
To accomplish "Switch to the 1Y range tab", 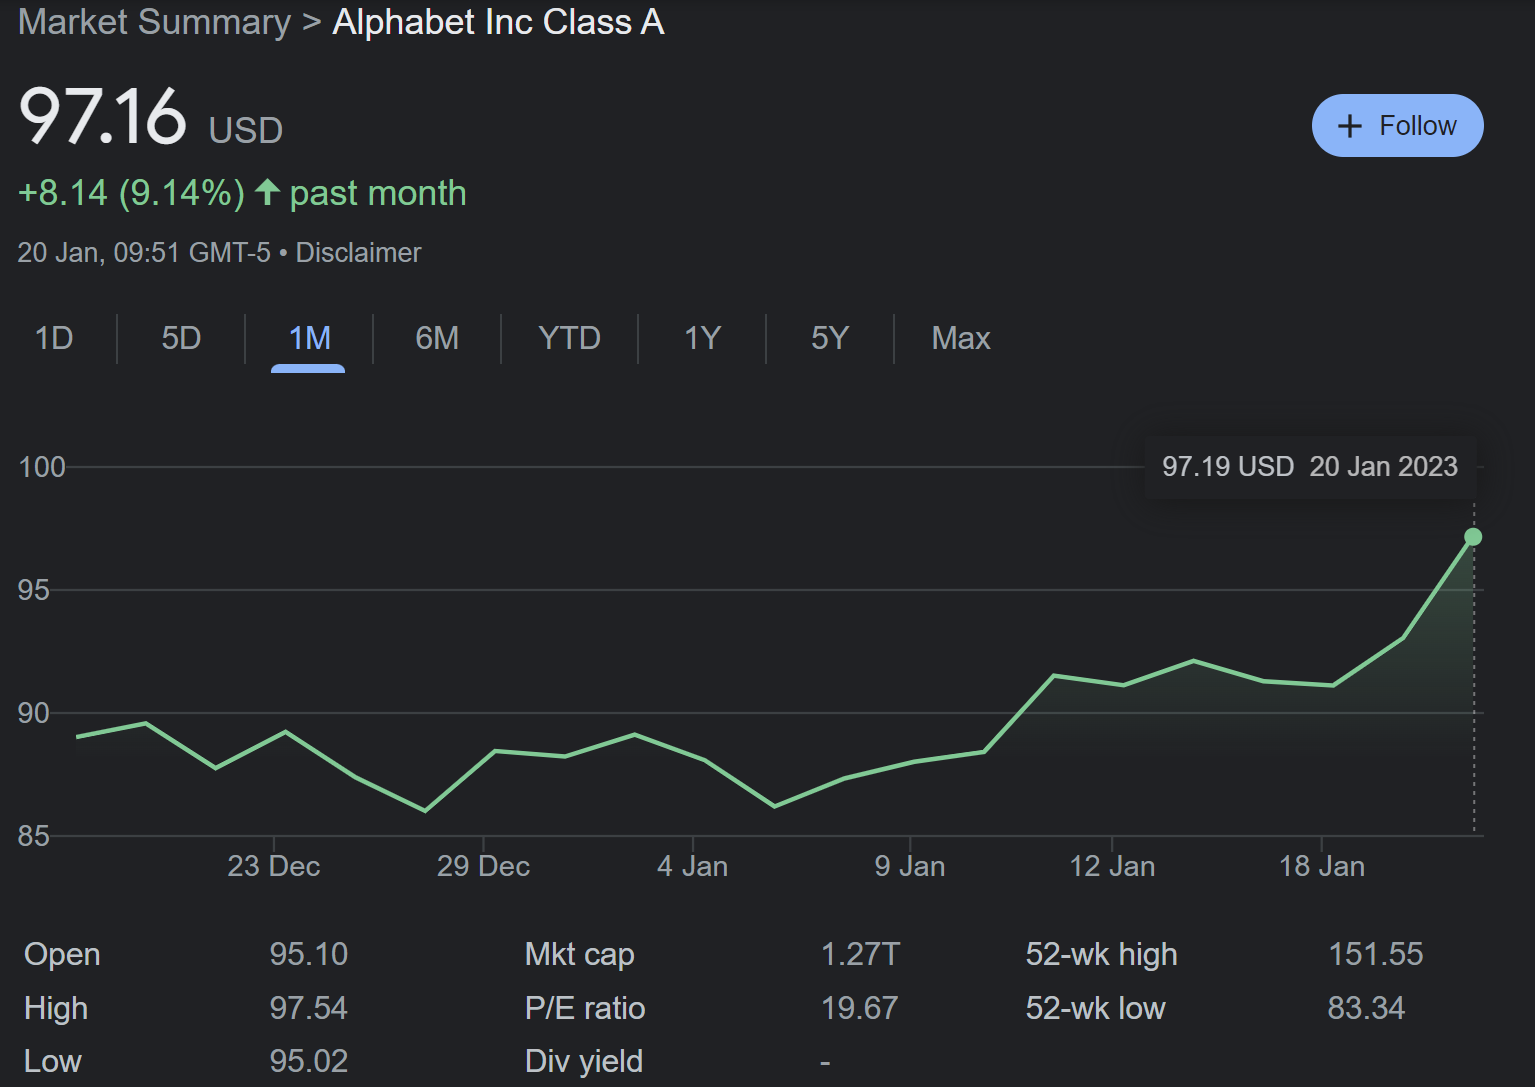I will point(702,338).
